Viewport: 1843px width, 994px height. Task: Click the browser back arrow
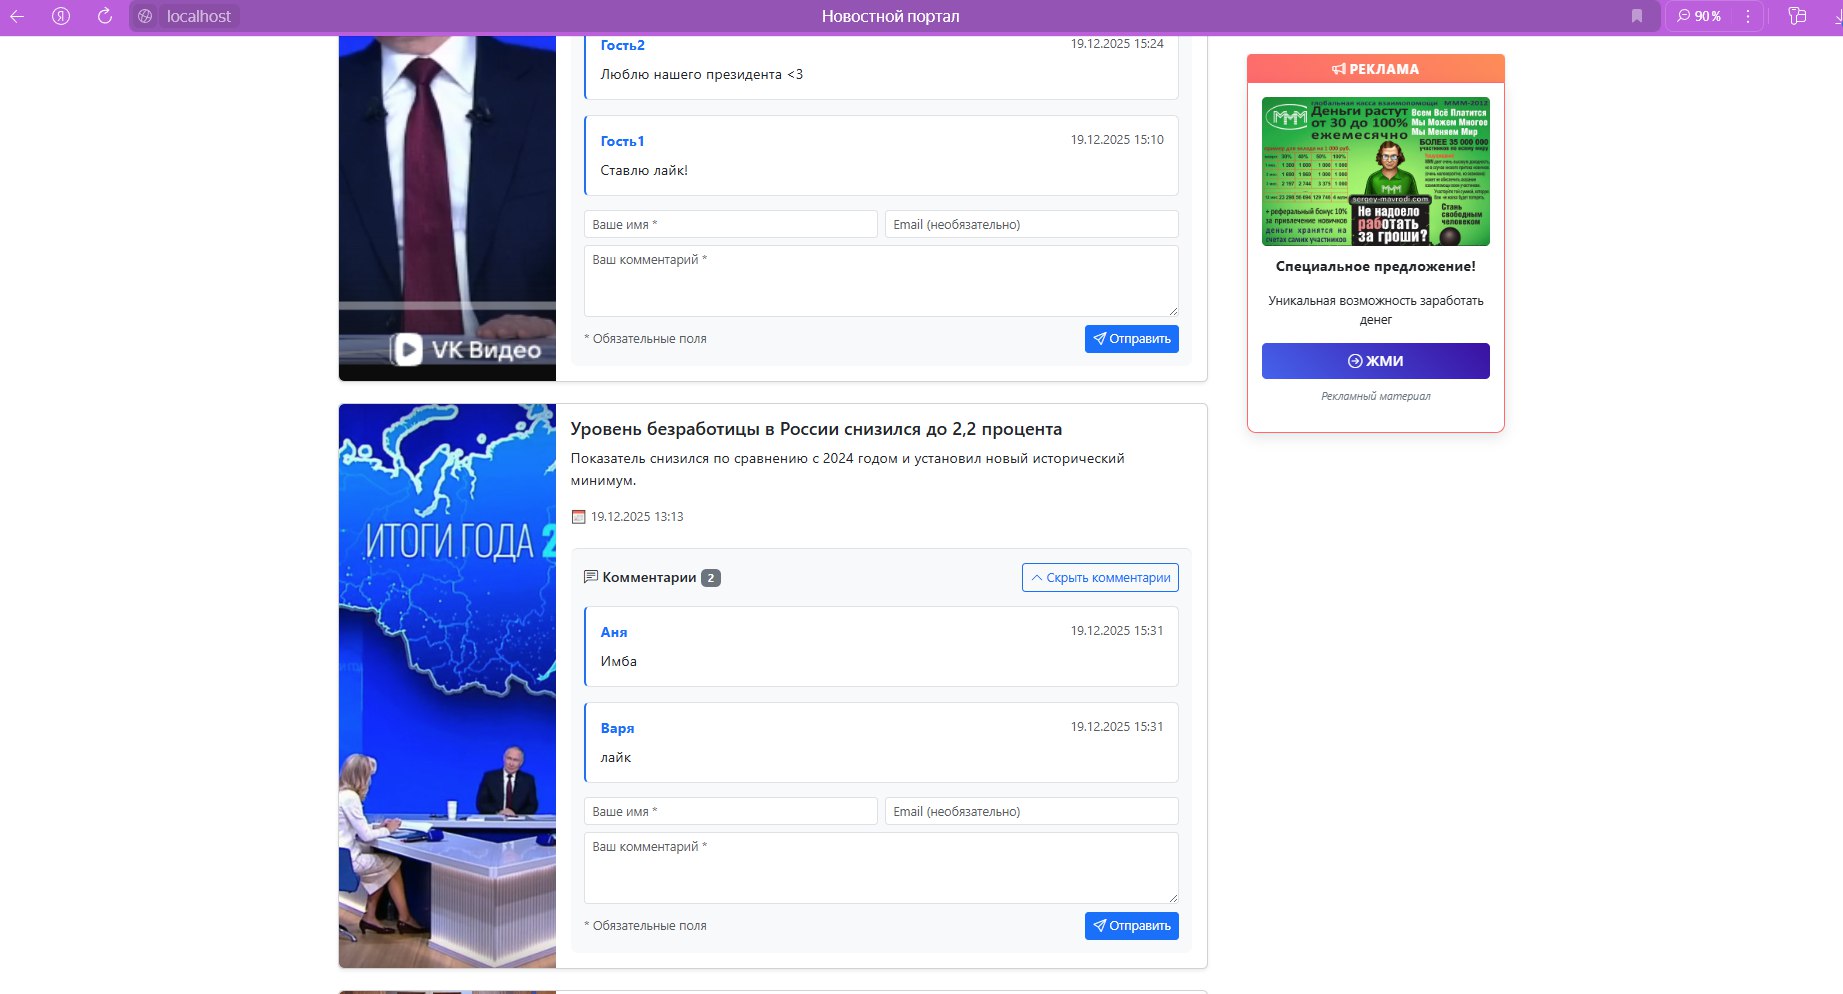(x=17, y=16)
